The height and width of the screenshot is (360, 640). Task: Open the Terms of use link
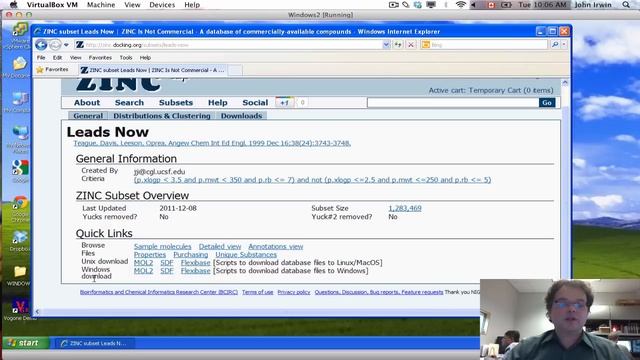[x=258, y=292]
